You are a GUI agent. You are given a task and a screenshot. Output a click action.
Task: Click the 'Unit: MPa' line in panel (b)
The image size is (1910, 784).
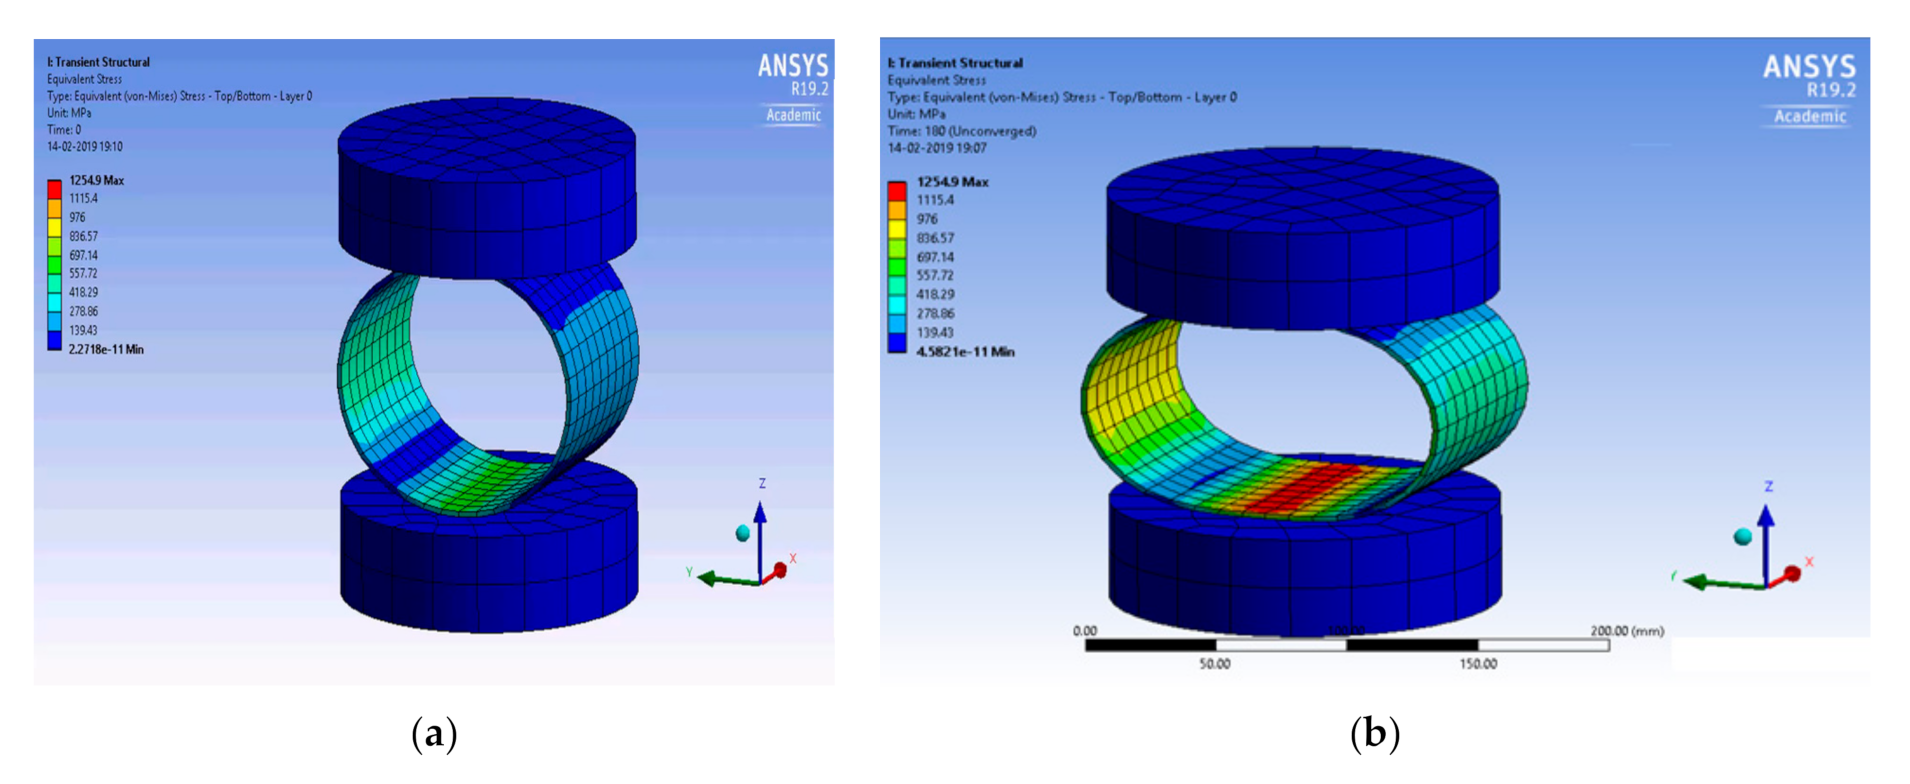pyautogui.click(x=916, y=114)
